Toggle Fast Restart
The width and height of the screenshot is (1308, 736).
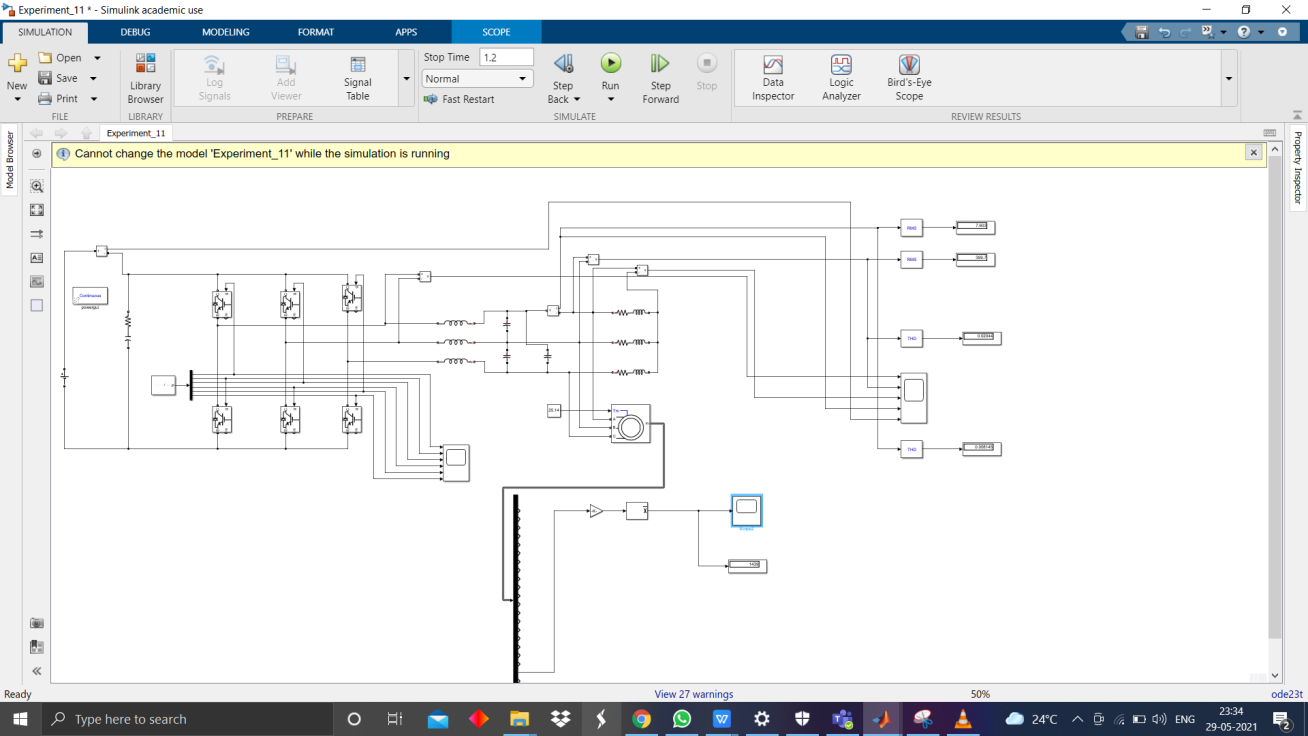pos(459,99)
